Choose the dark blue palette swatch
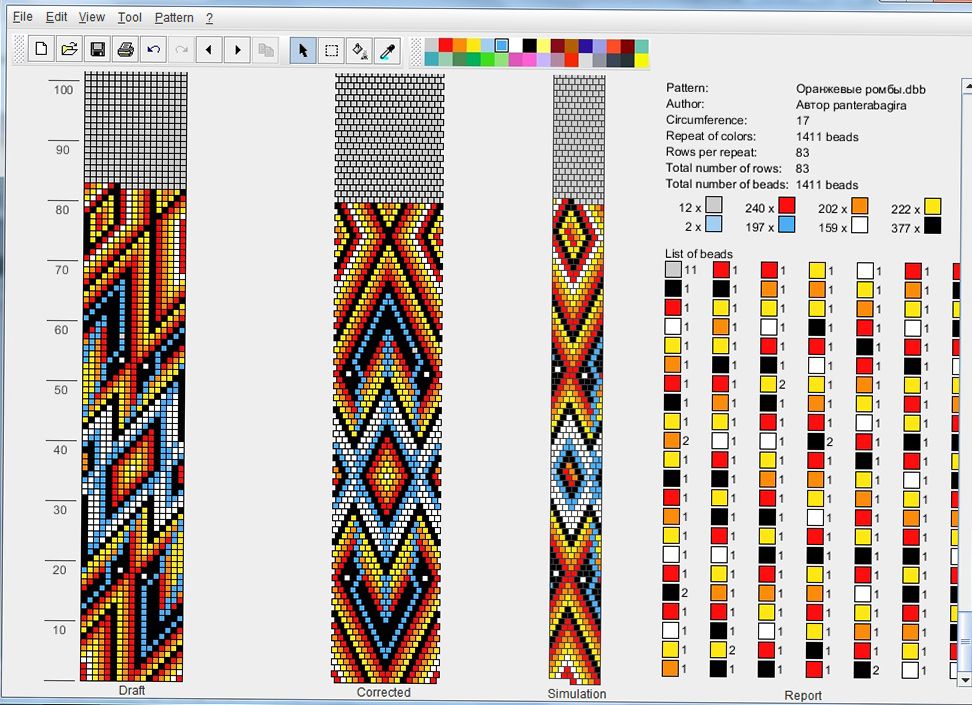The height and width of the screenshot is (705, 972). coord(585,45)
